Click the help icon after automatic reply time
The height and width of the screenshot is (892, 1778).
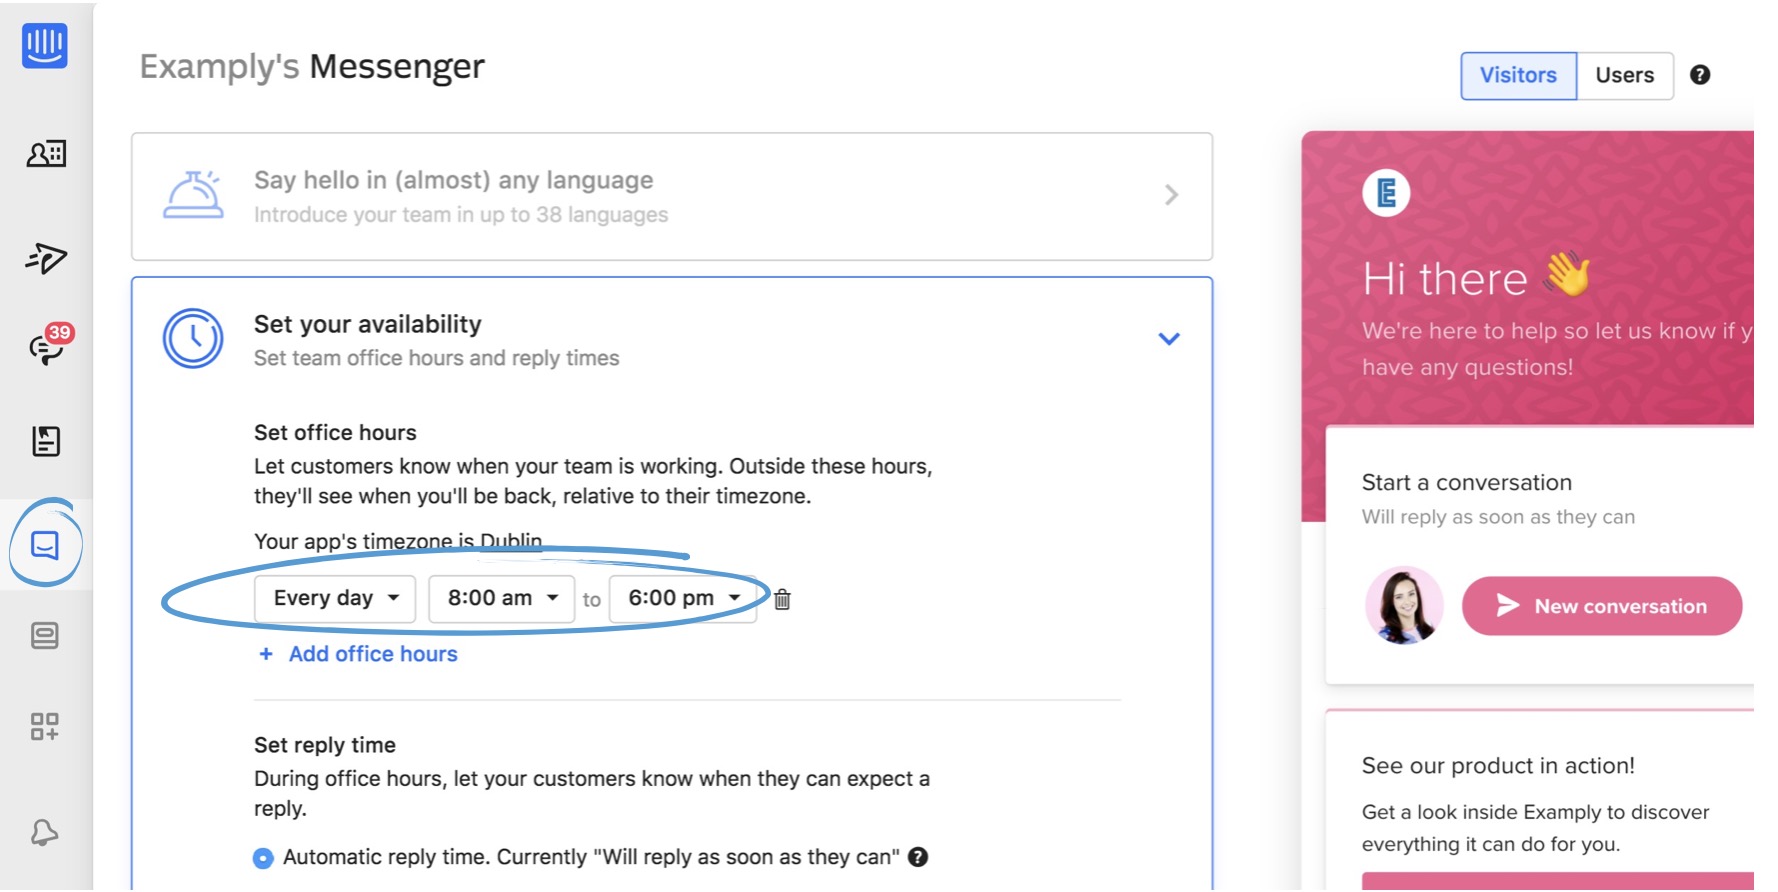pos(918,857)
